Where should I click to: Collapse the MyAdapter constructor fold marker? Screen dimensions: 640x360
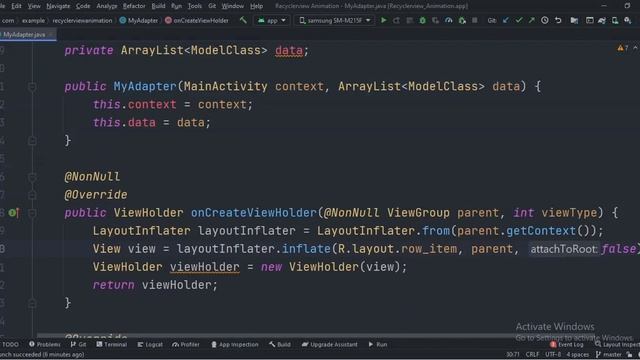pos(32,86)
